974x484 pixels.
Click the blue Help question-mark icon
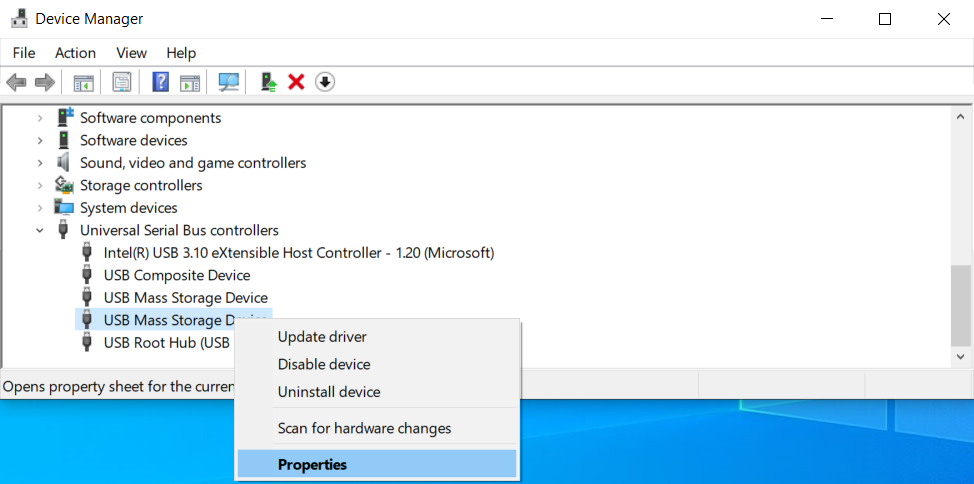[160, 82]
